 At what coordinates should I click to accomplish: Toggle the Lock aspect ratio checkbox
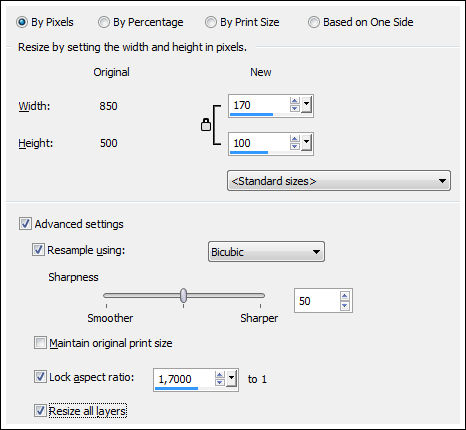[40, 377]
